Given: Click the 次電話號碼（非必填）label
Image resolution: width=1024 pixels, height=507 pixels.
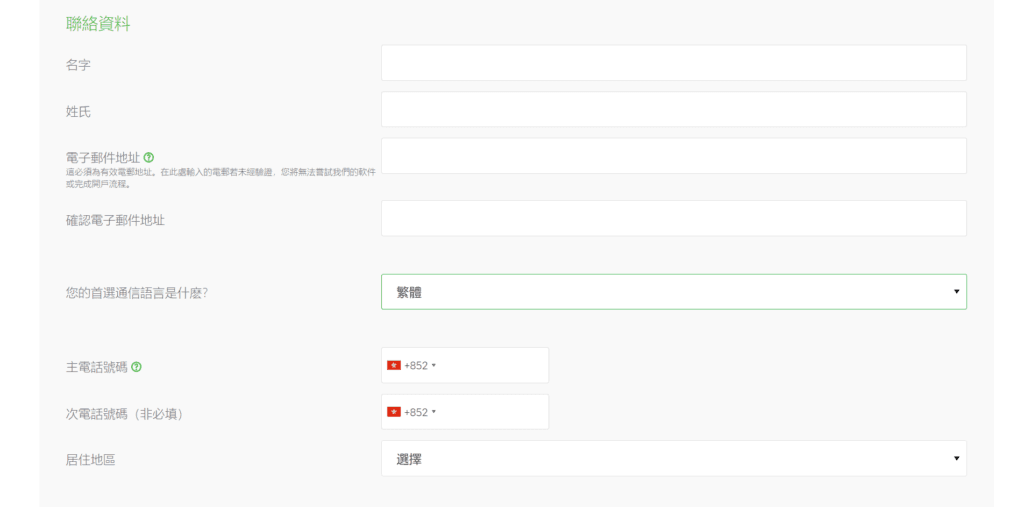Looking at the screenshot, I should [125, 414].
